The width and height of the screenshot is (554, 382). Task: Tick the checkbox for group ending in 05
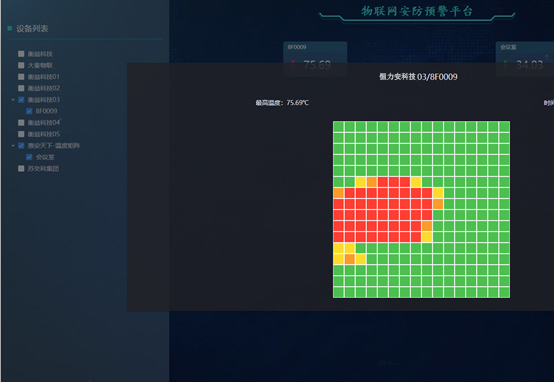click(x=21, y=134)
